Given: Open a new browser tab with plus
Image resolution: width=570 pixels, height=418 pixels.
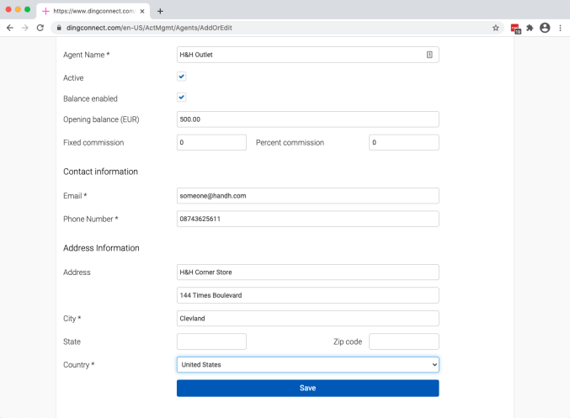Looking at the screenshot, I should [160, 11].
